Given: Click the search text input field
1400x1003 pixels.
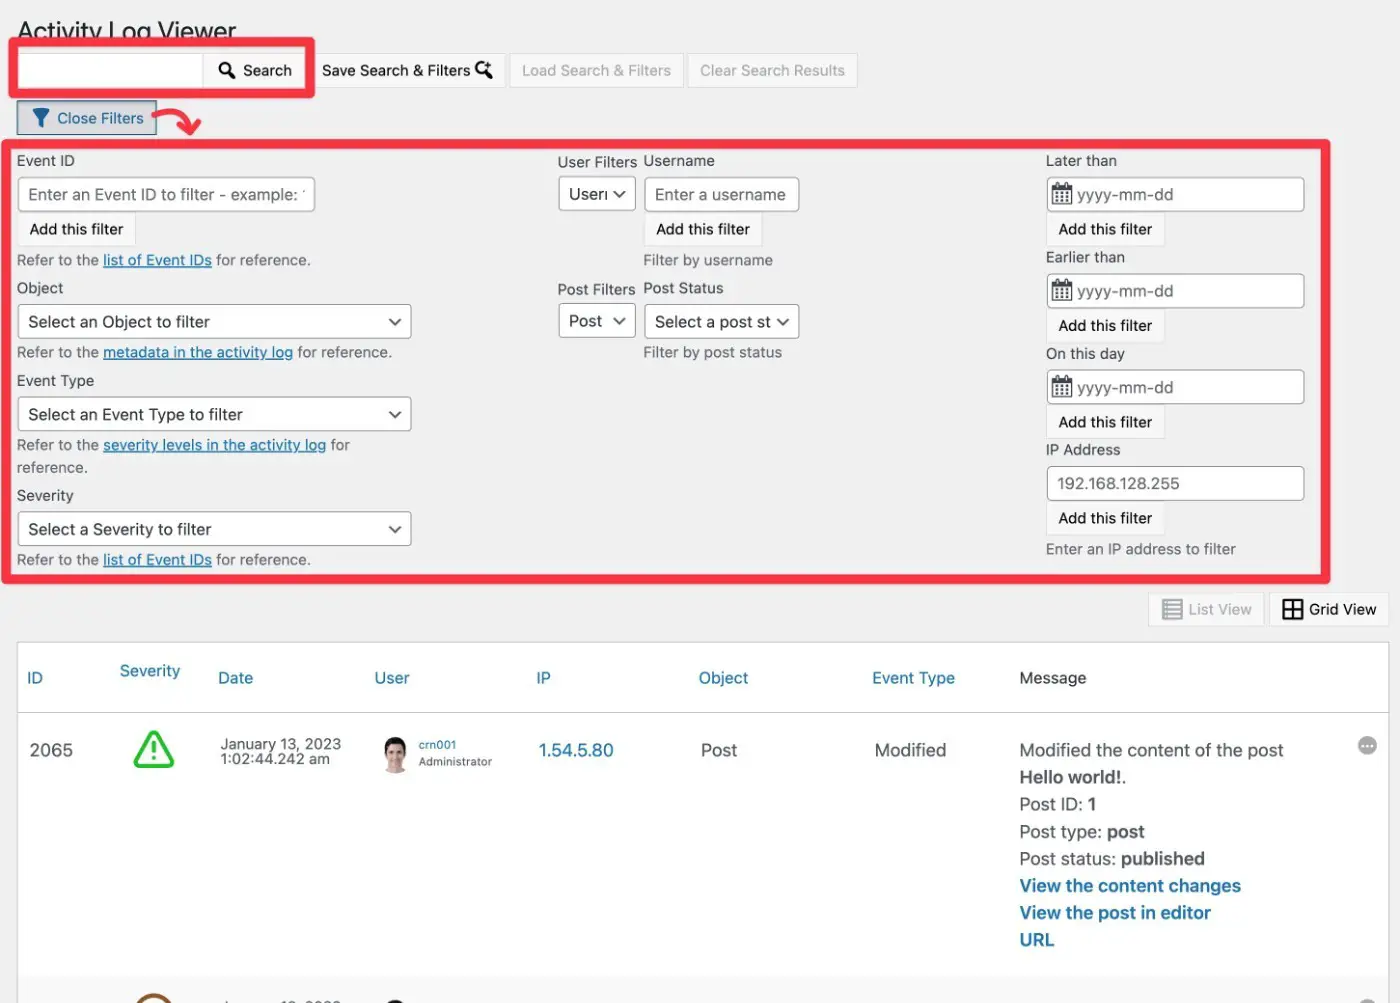Looking at the screenshot, I should point(111,70).
